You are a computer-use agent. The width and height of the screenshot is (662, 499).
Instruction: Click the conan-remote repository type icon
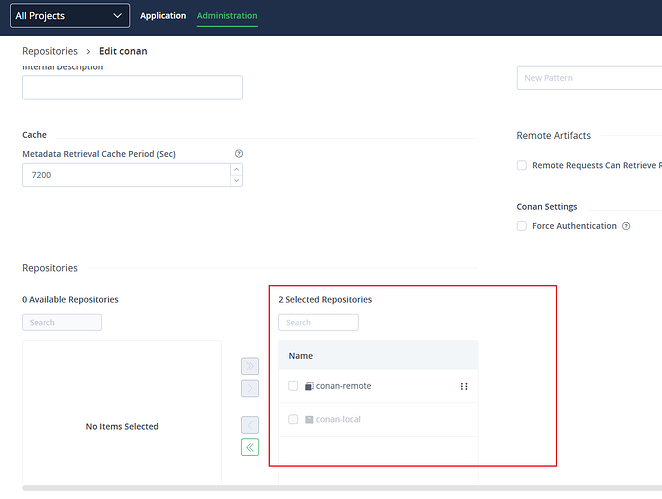coord(309,386)
